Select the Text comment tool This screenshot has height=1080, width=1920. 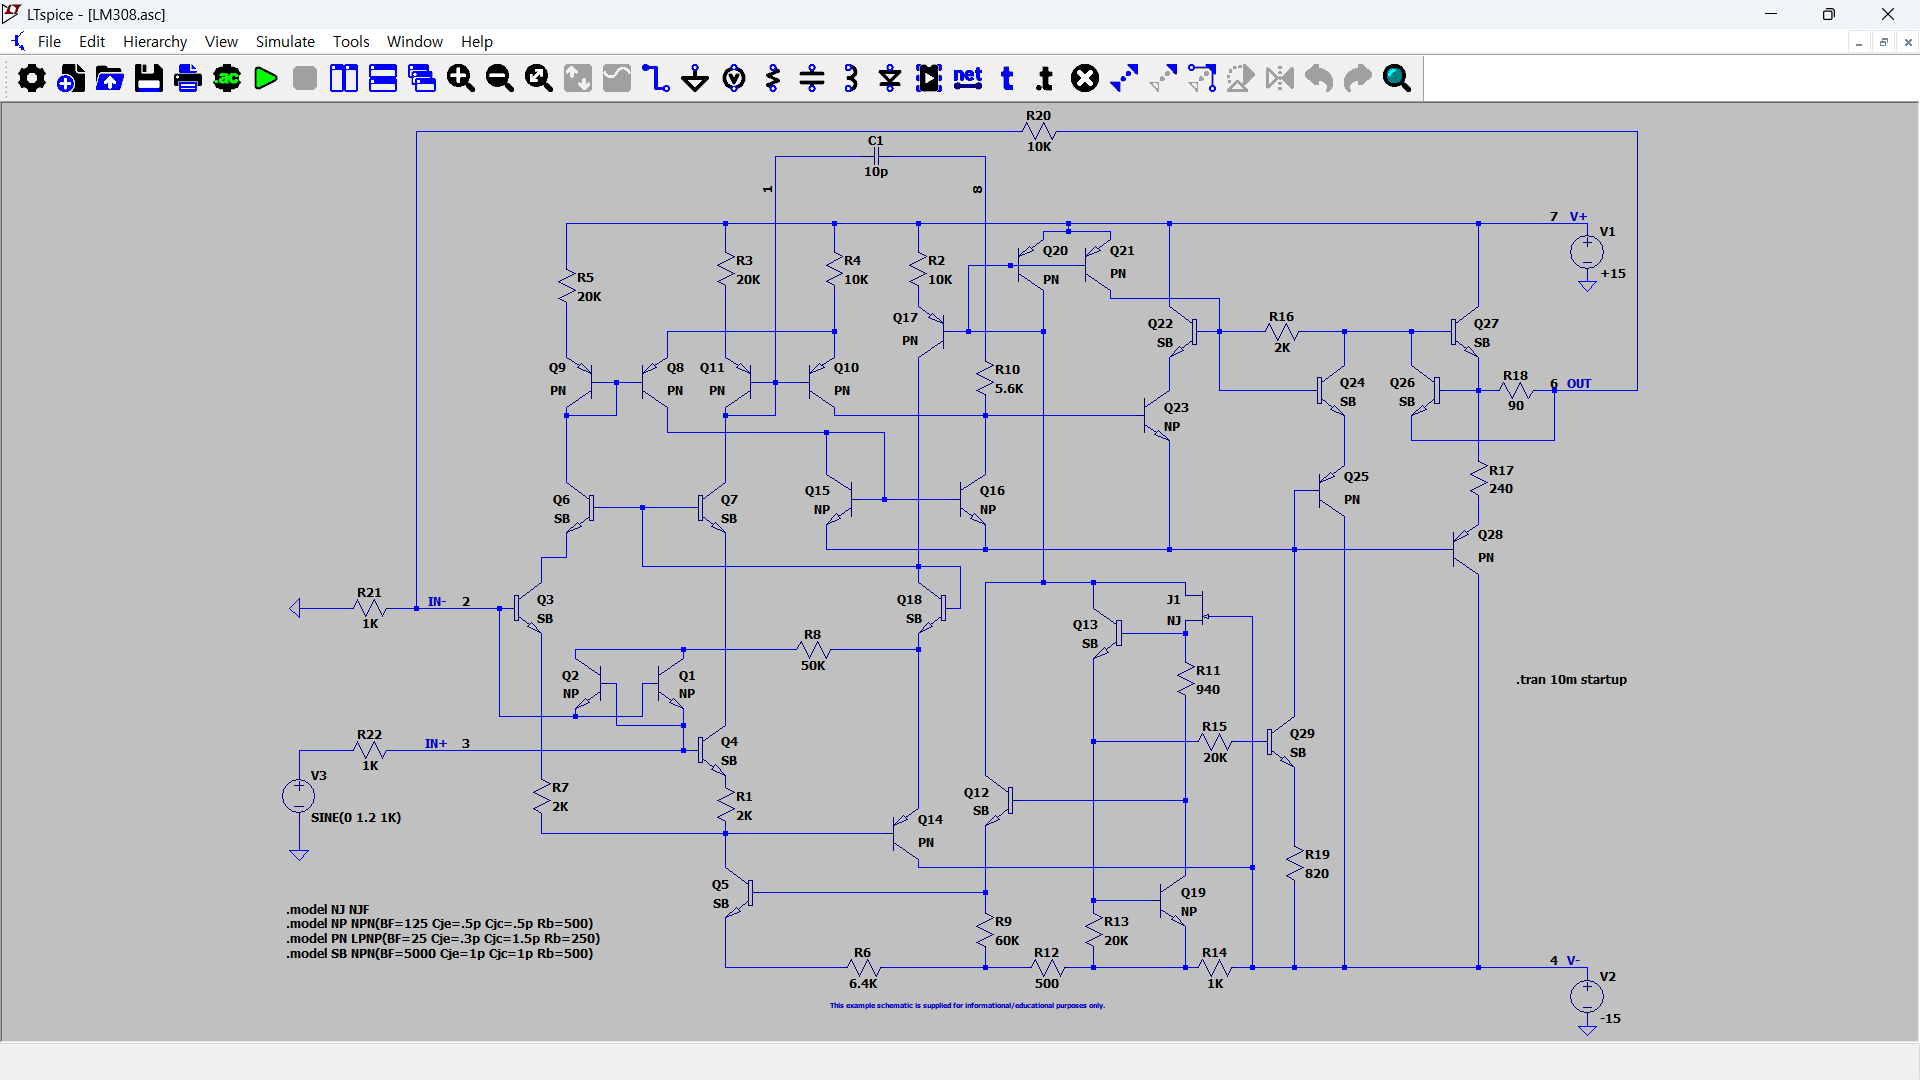(x=1007, y=78)
